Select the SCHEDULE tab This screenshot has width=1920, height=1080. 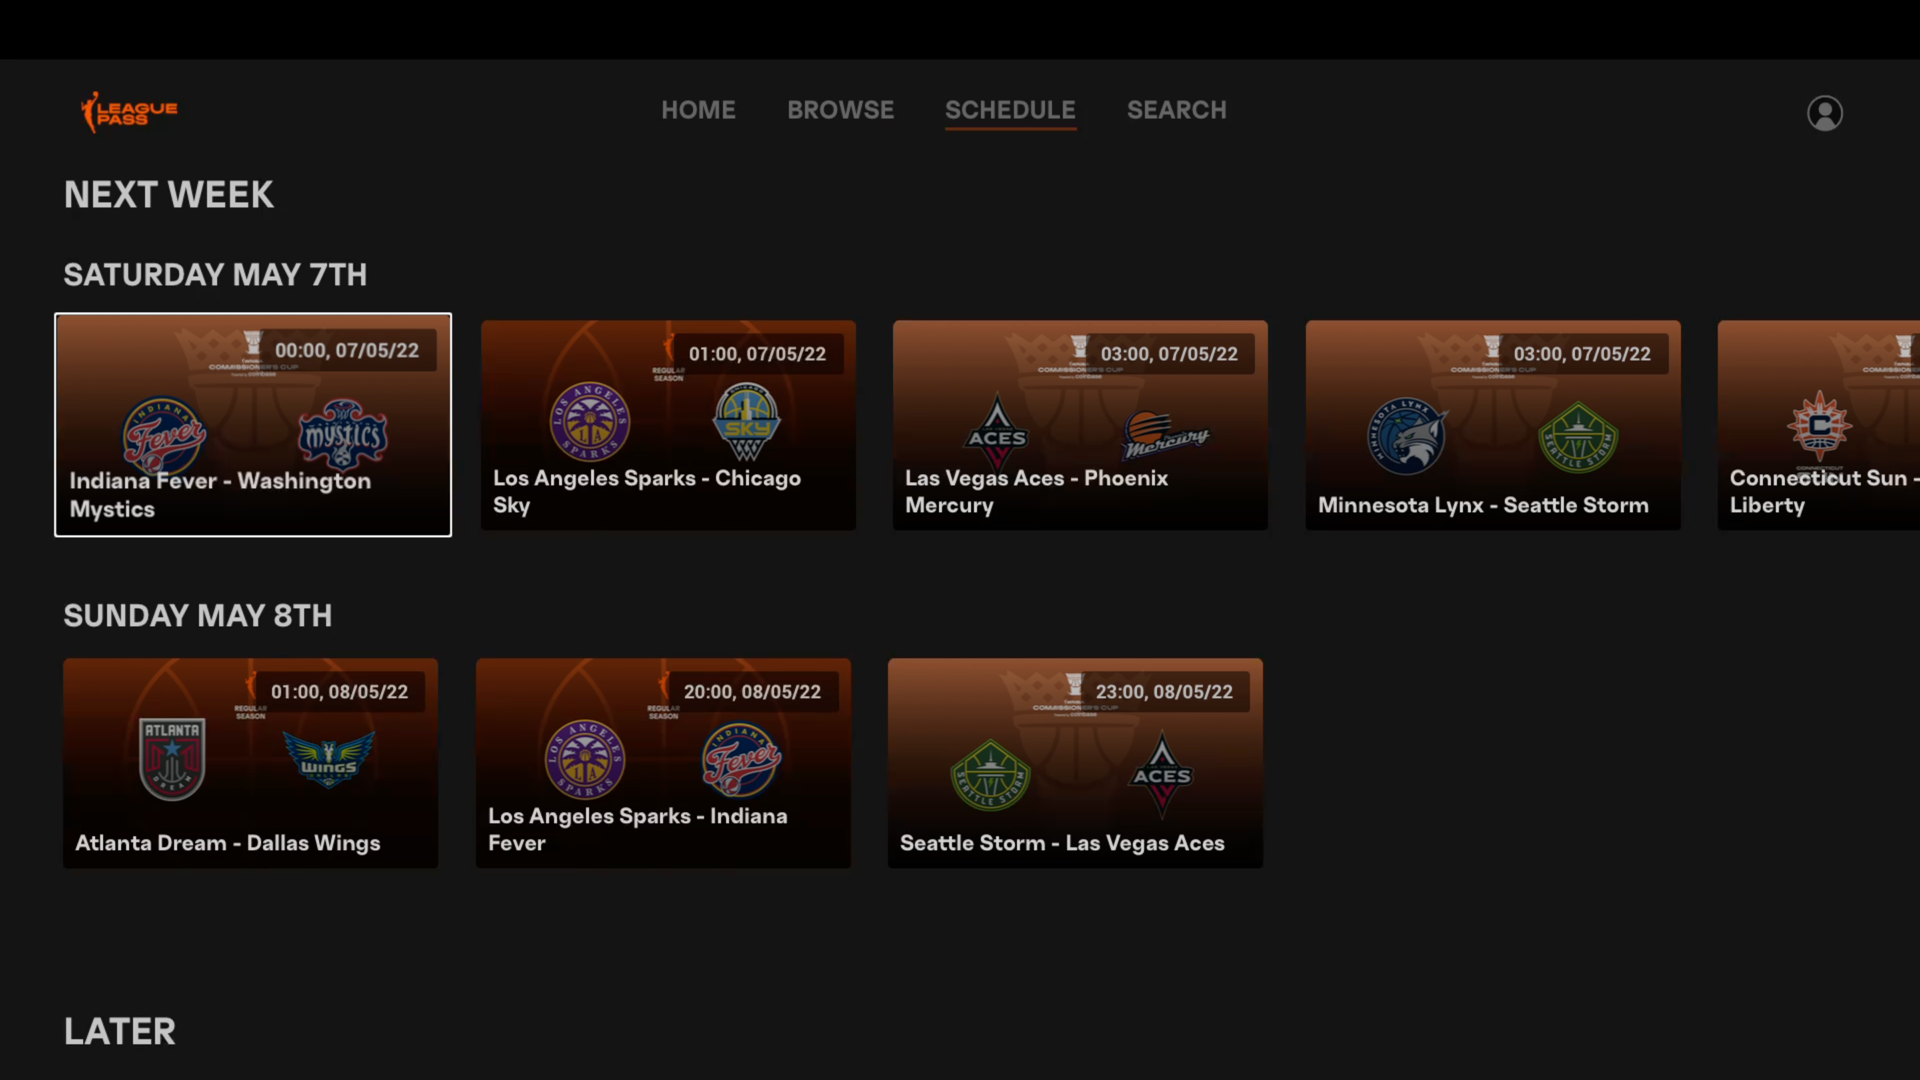(1010, 110)
